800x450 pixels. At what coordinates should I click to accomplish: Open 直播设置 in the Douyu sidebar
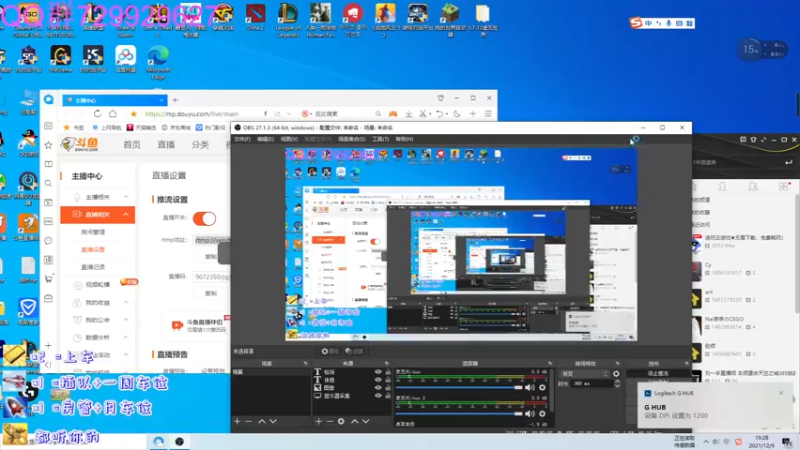[93, 249]
